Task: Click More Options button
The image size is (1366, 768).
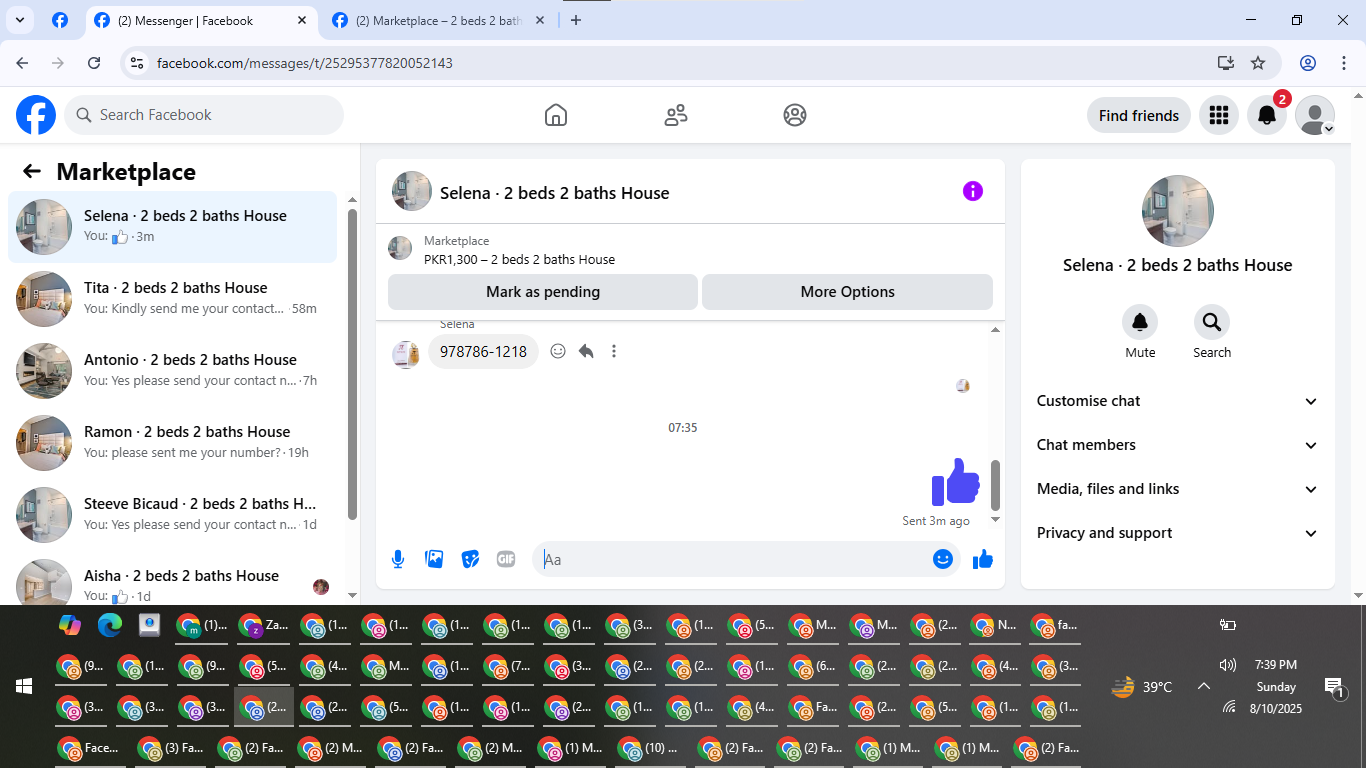Action: pyautogui.click(x=848, y=292)
